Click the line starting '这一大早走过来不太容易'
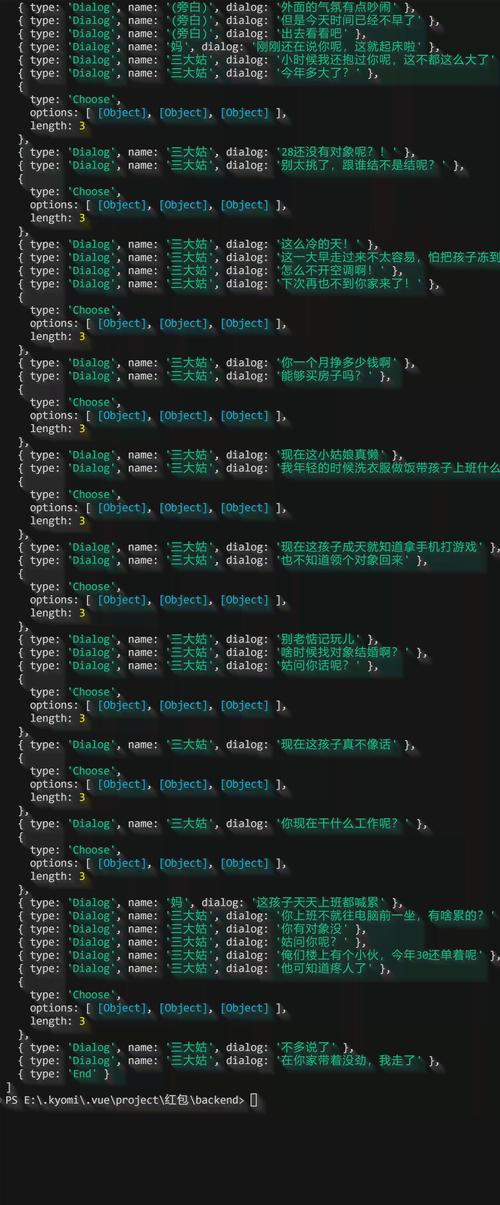Image resolution: width=500 pixels, height=1205 pixels. click(x=387, y=257)
